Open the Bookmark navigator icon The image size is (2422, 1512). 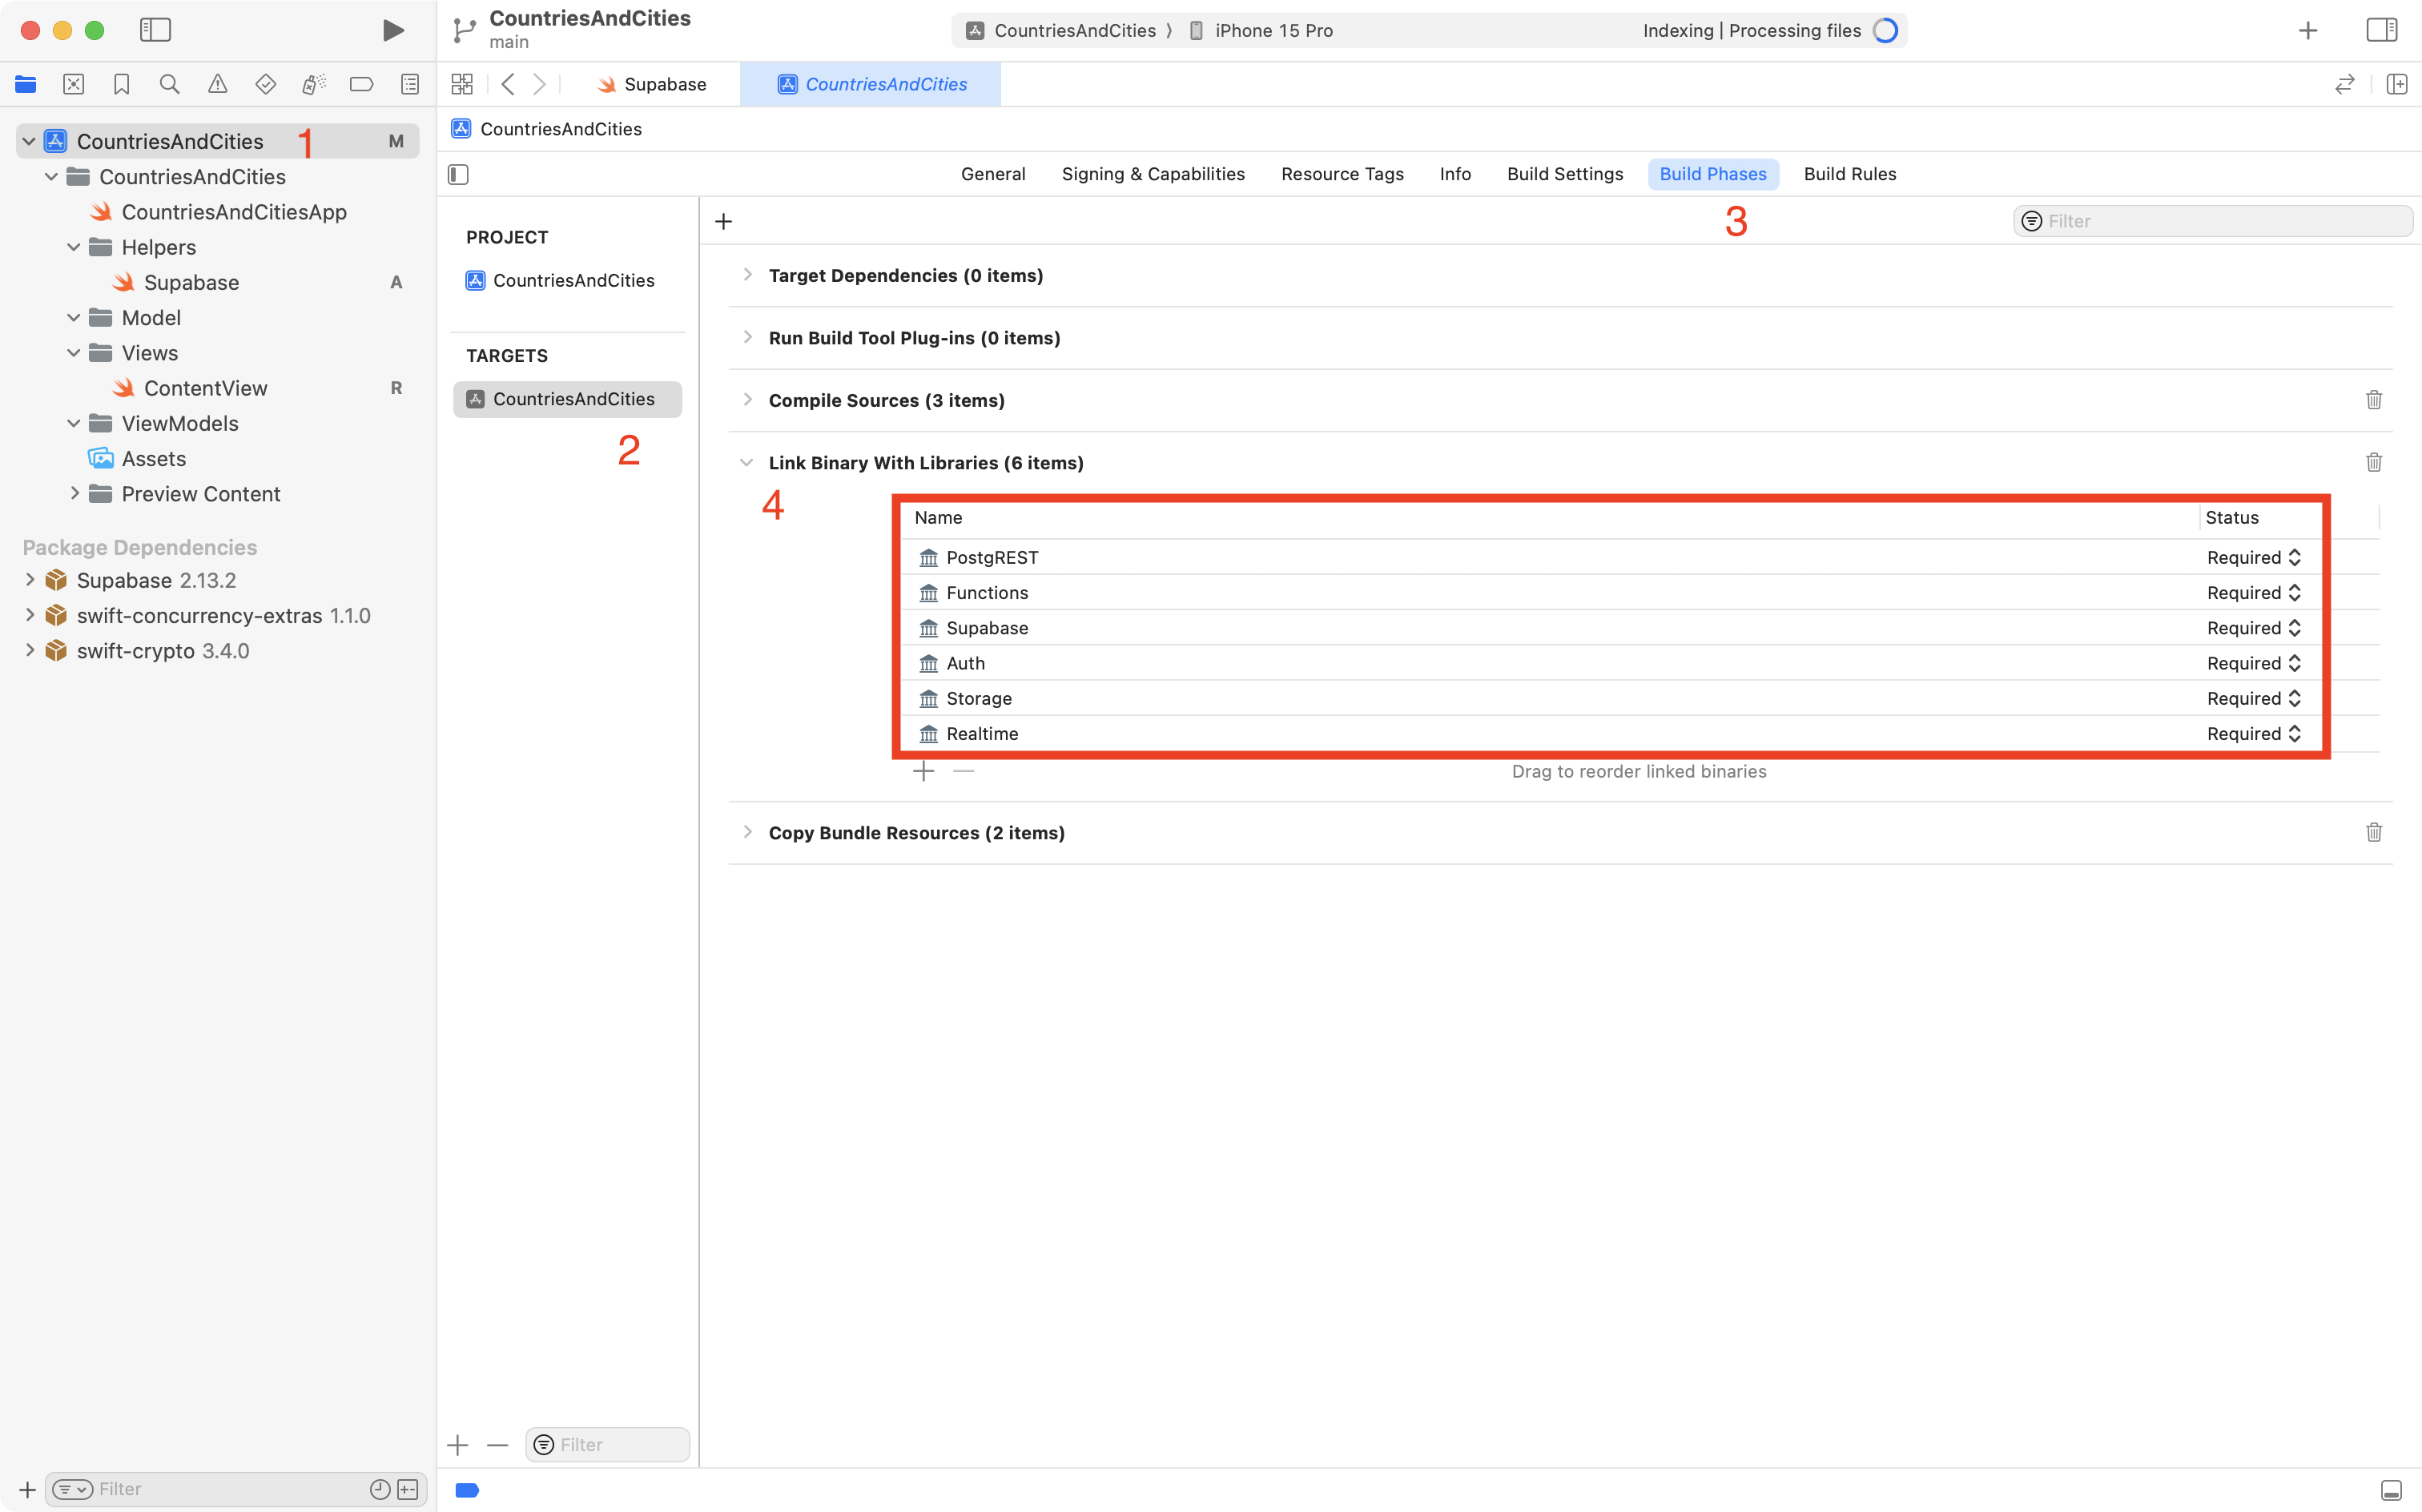(121, 84)
